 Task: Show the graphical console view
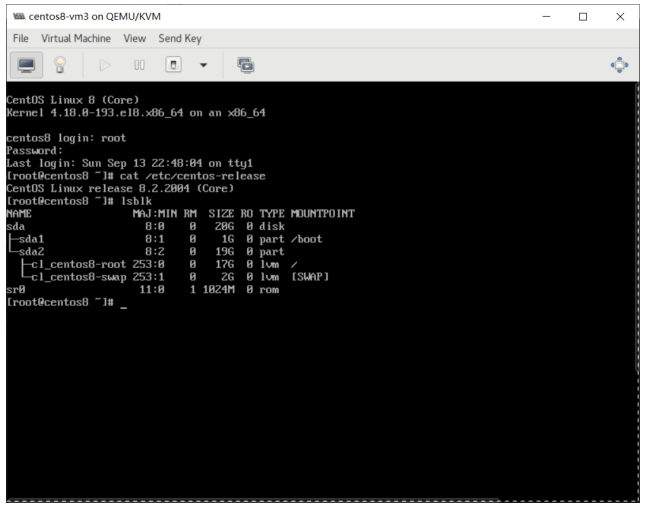(26, 65)
